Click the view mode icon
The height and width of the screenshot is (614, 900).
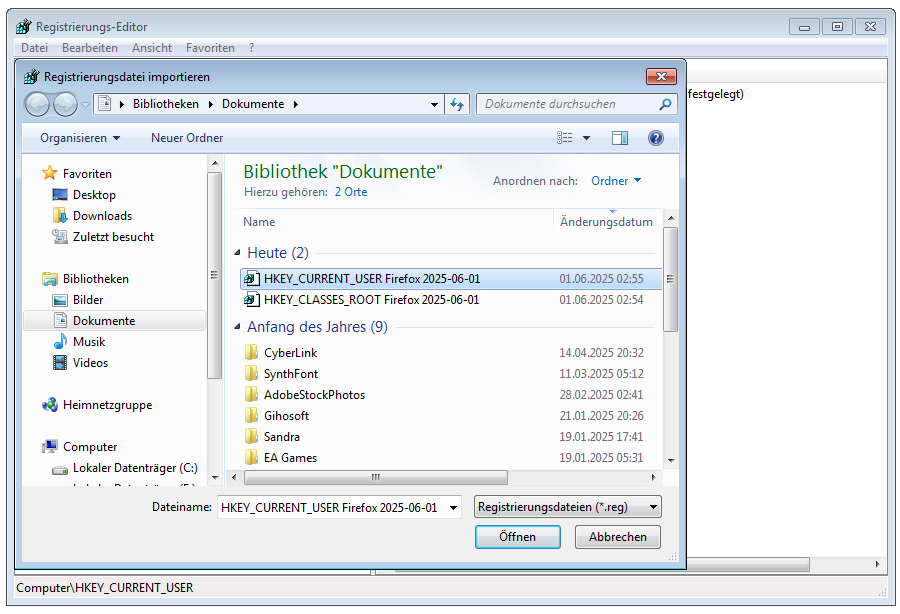point(566,138)
